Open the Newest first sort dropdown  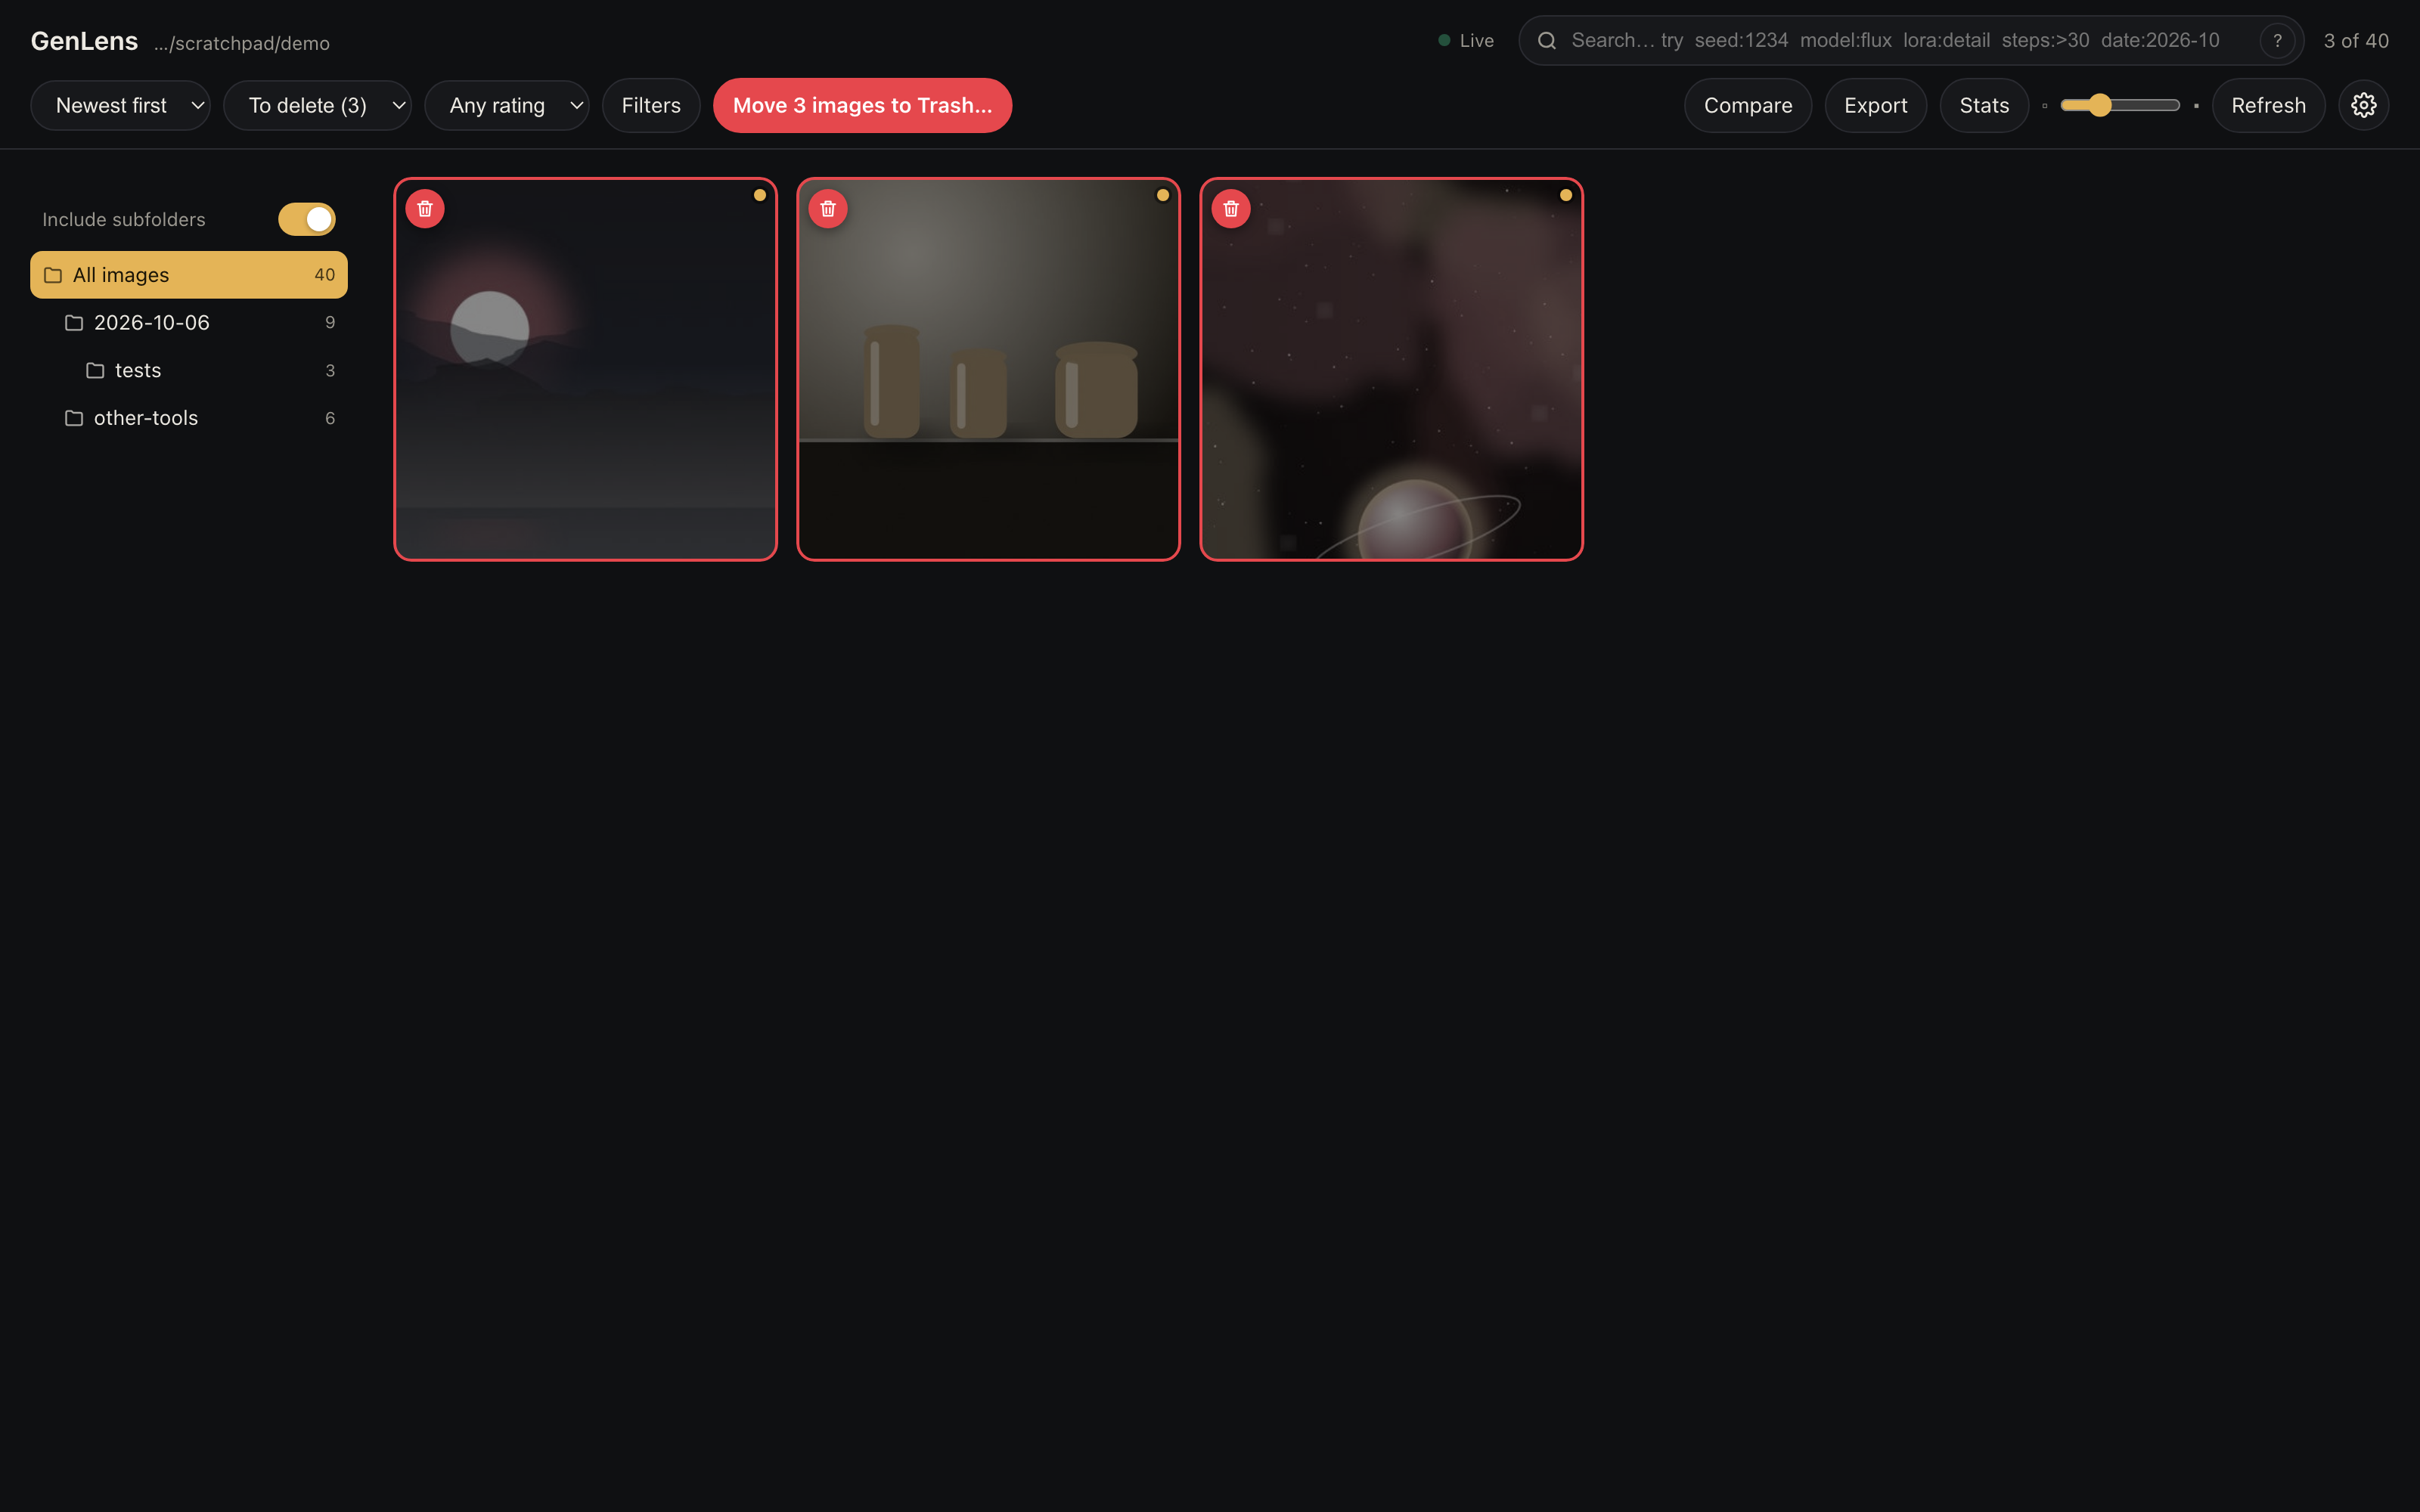click(120, 105)
